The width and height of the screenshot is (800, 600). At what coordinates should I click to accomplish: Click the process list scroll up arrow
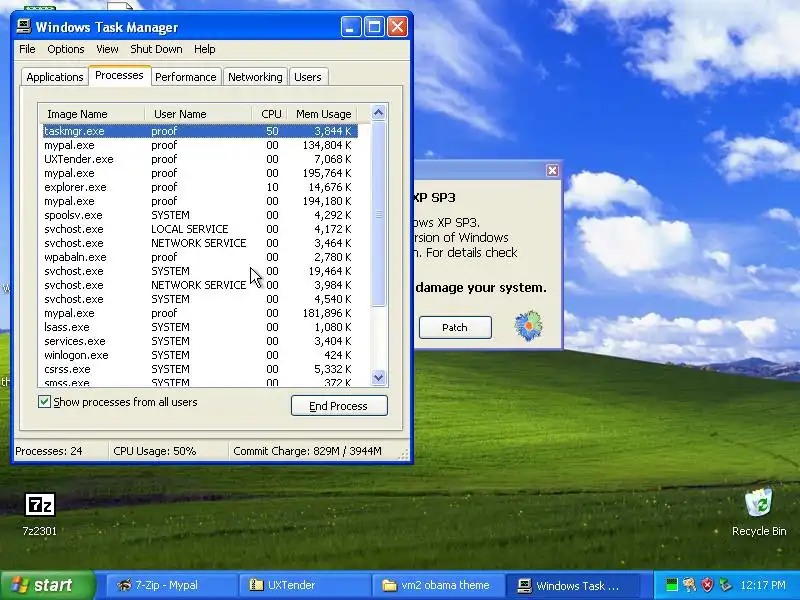(x=378, y=113)
